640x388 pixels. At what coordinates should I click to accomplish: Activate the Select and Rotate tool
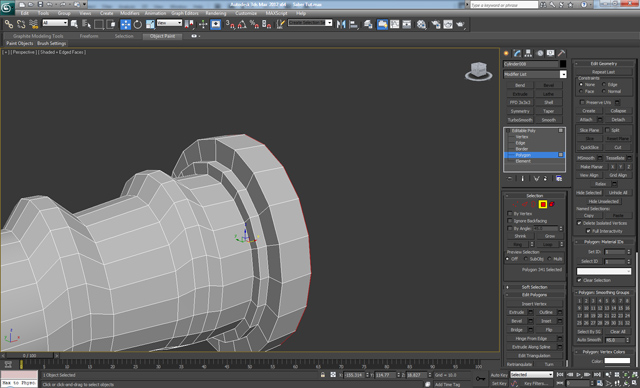click(x=138, y=24)
